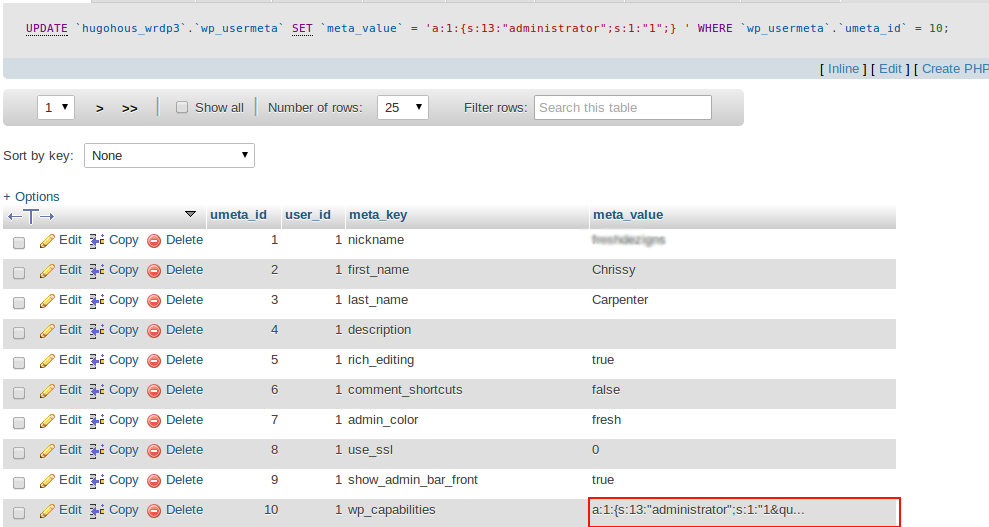Click Delete icon for show_admin_bar_front row

154,481
